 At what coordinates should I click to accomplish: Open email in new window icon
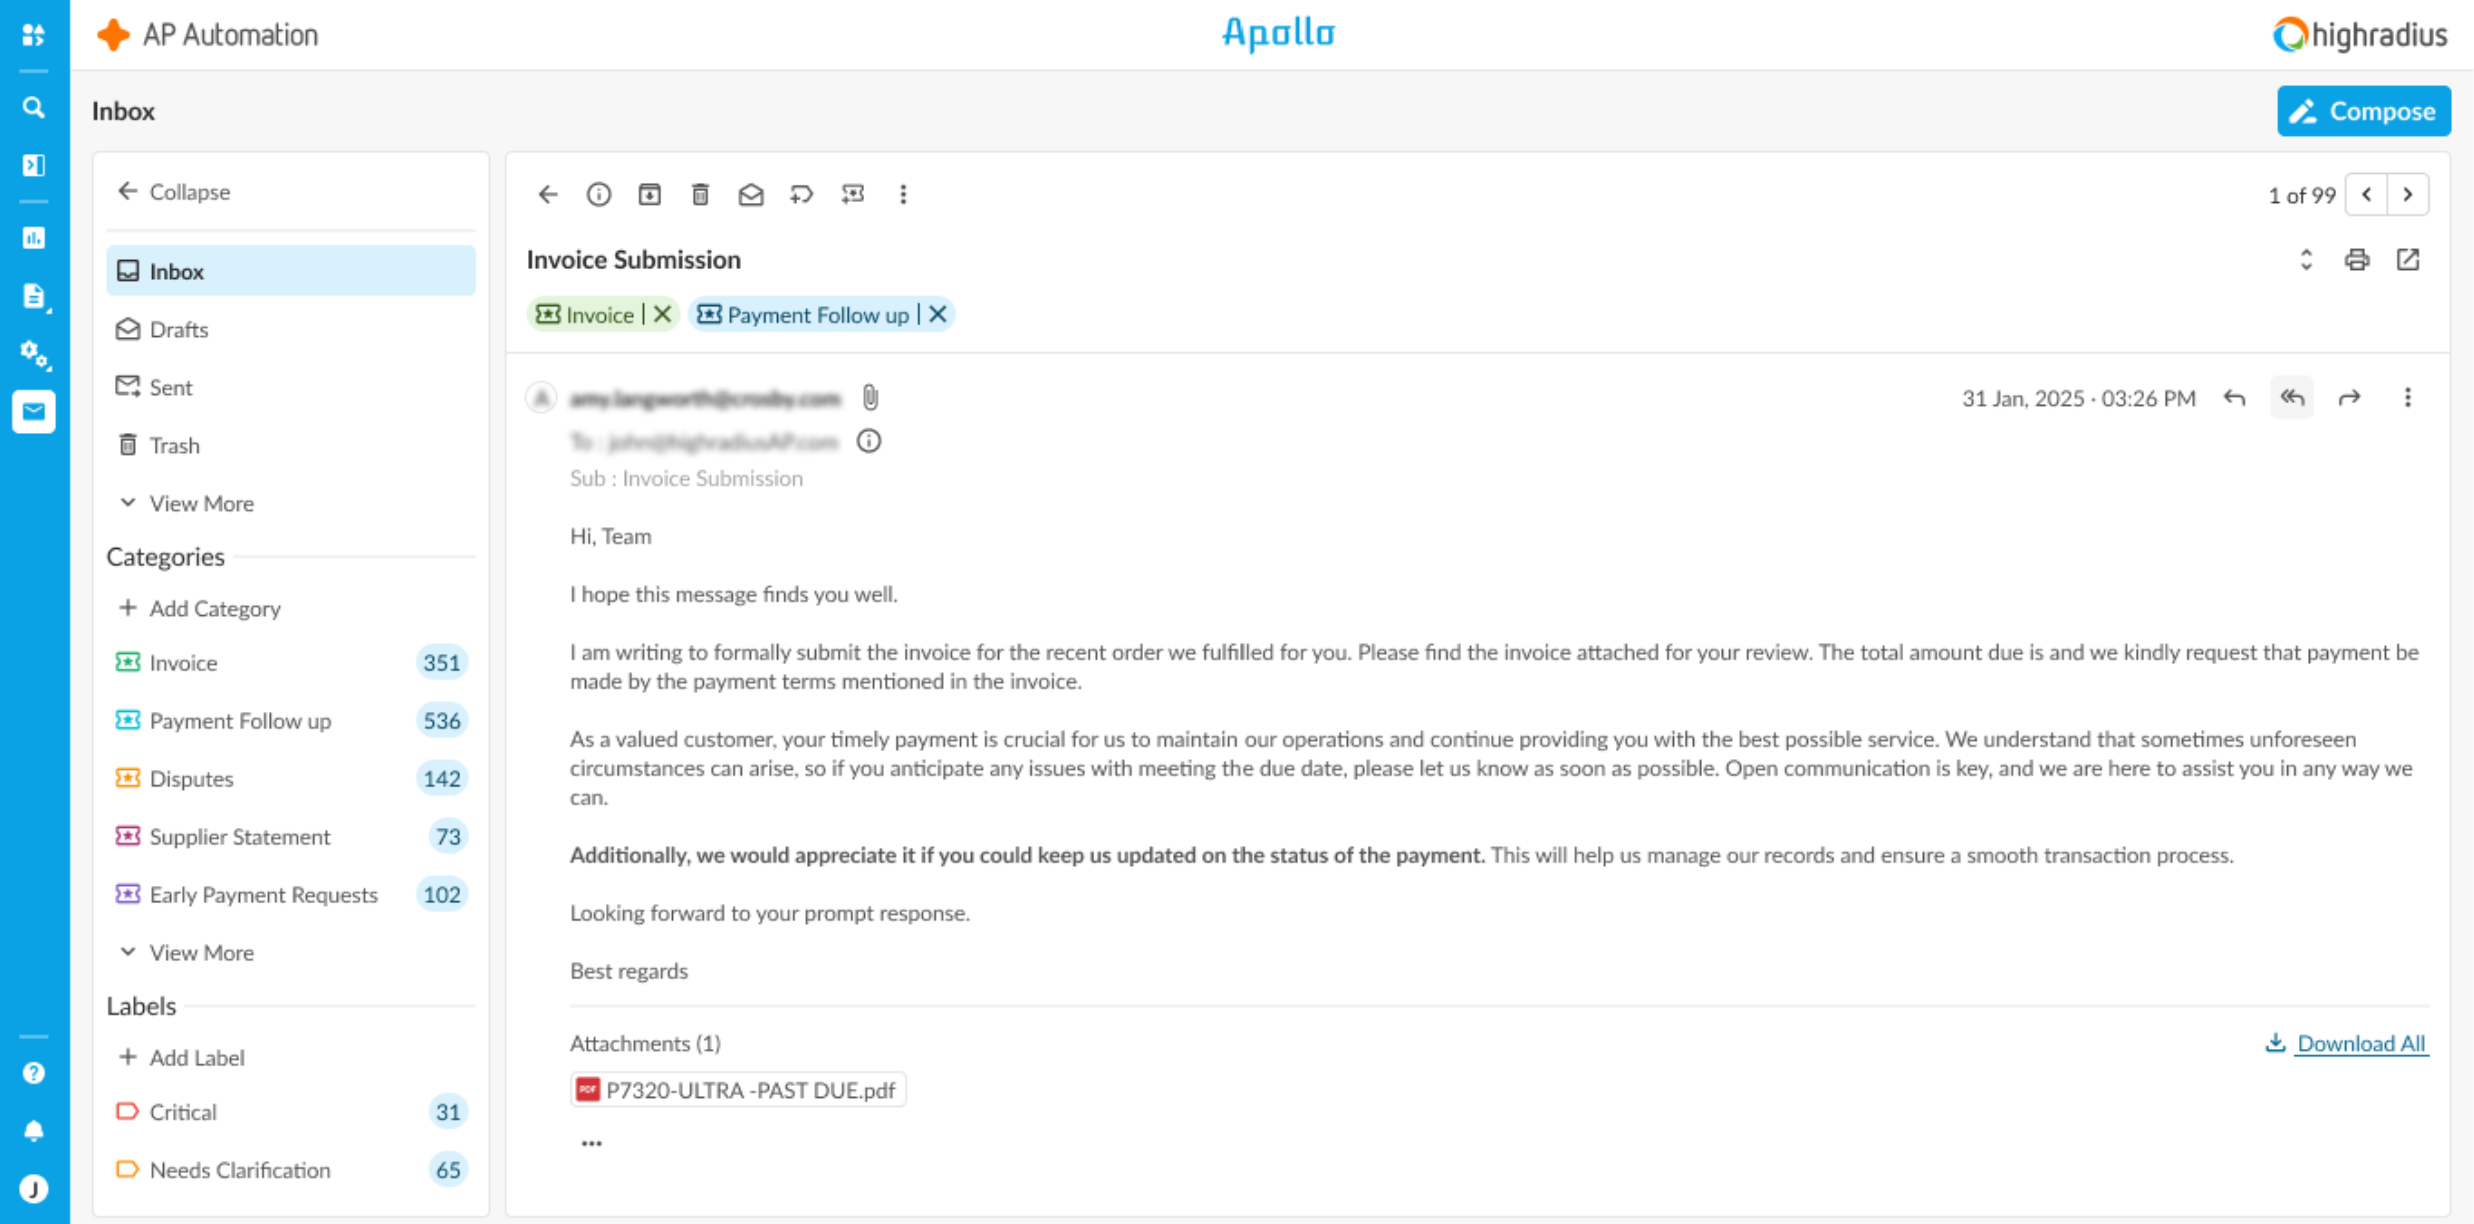2408,260
